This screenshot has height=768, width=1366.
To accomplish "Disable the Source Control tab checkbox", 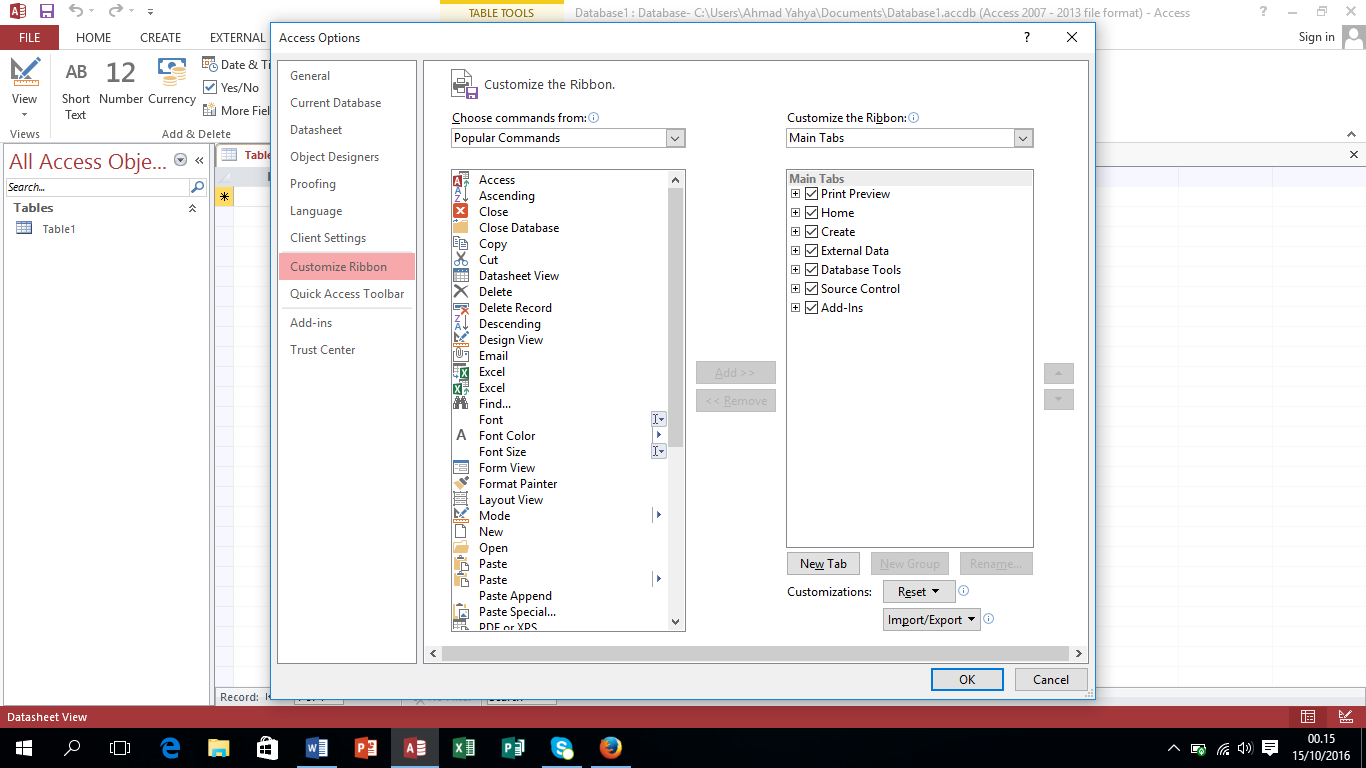I will point(811,288).
